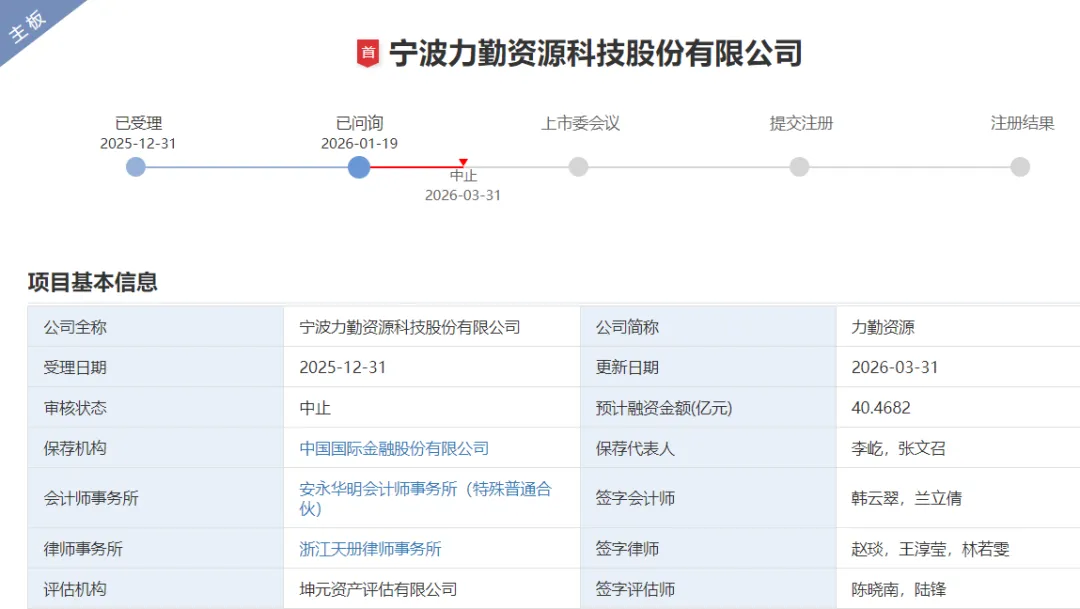Click the 签字会计师 label cell

coord(708,498)
